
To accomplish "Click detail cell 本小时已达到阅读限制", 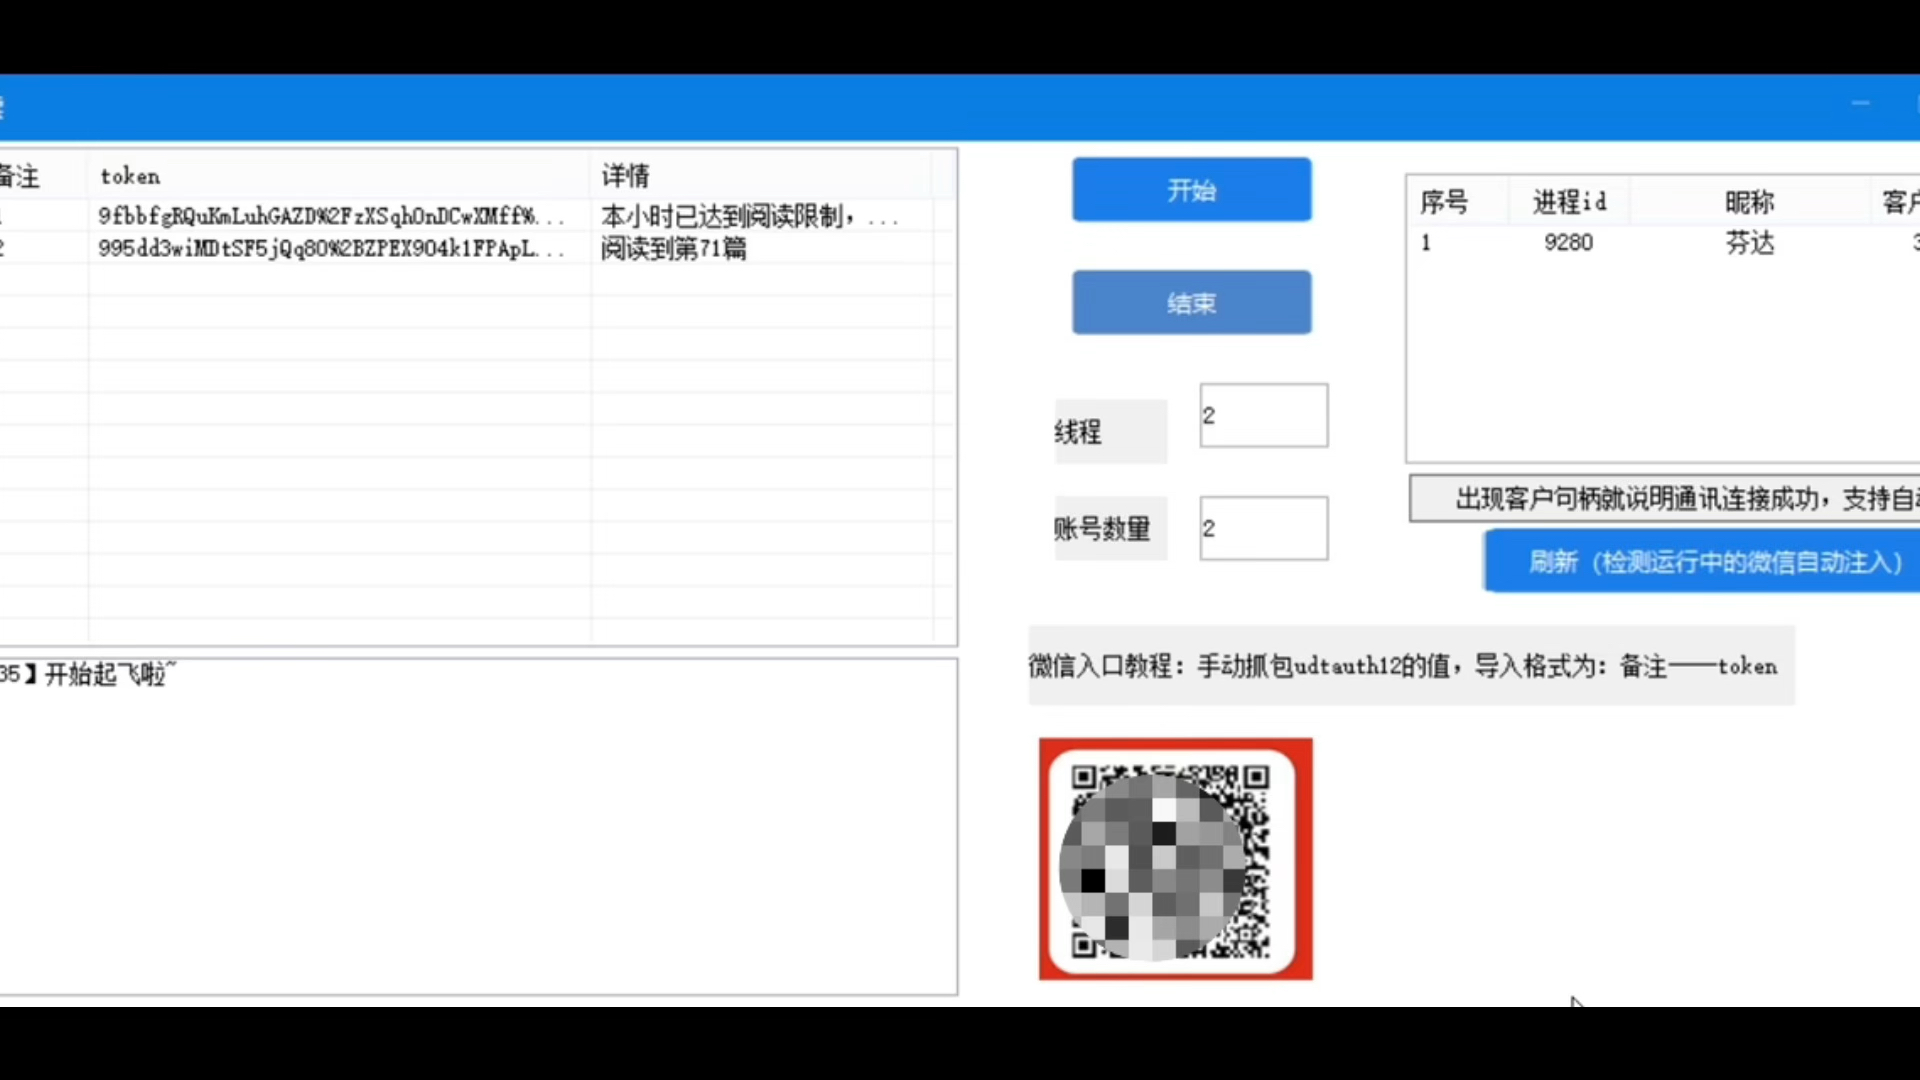I will [x=750, y=216].
